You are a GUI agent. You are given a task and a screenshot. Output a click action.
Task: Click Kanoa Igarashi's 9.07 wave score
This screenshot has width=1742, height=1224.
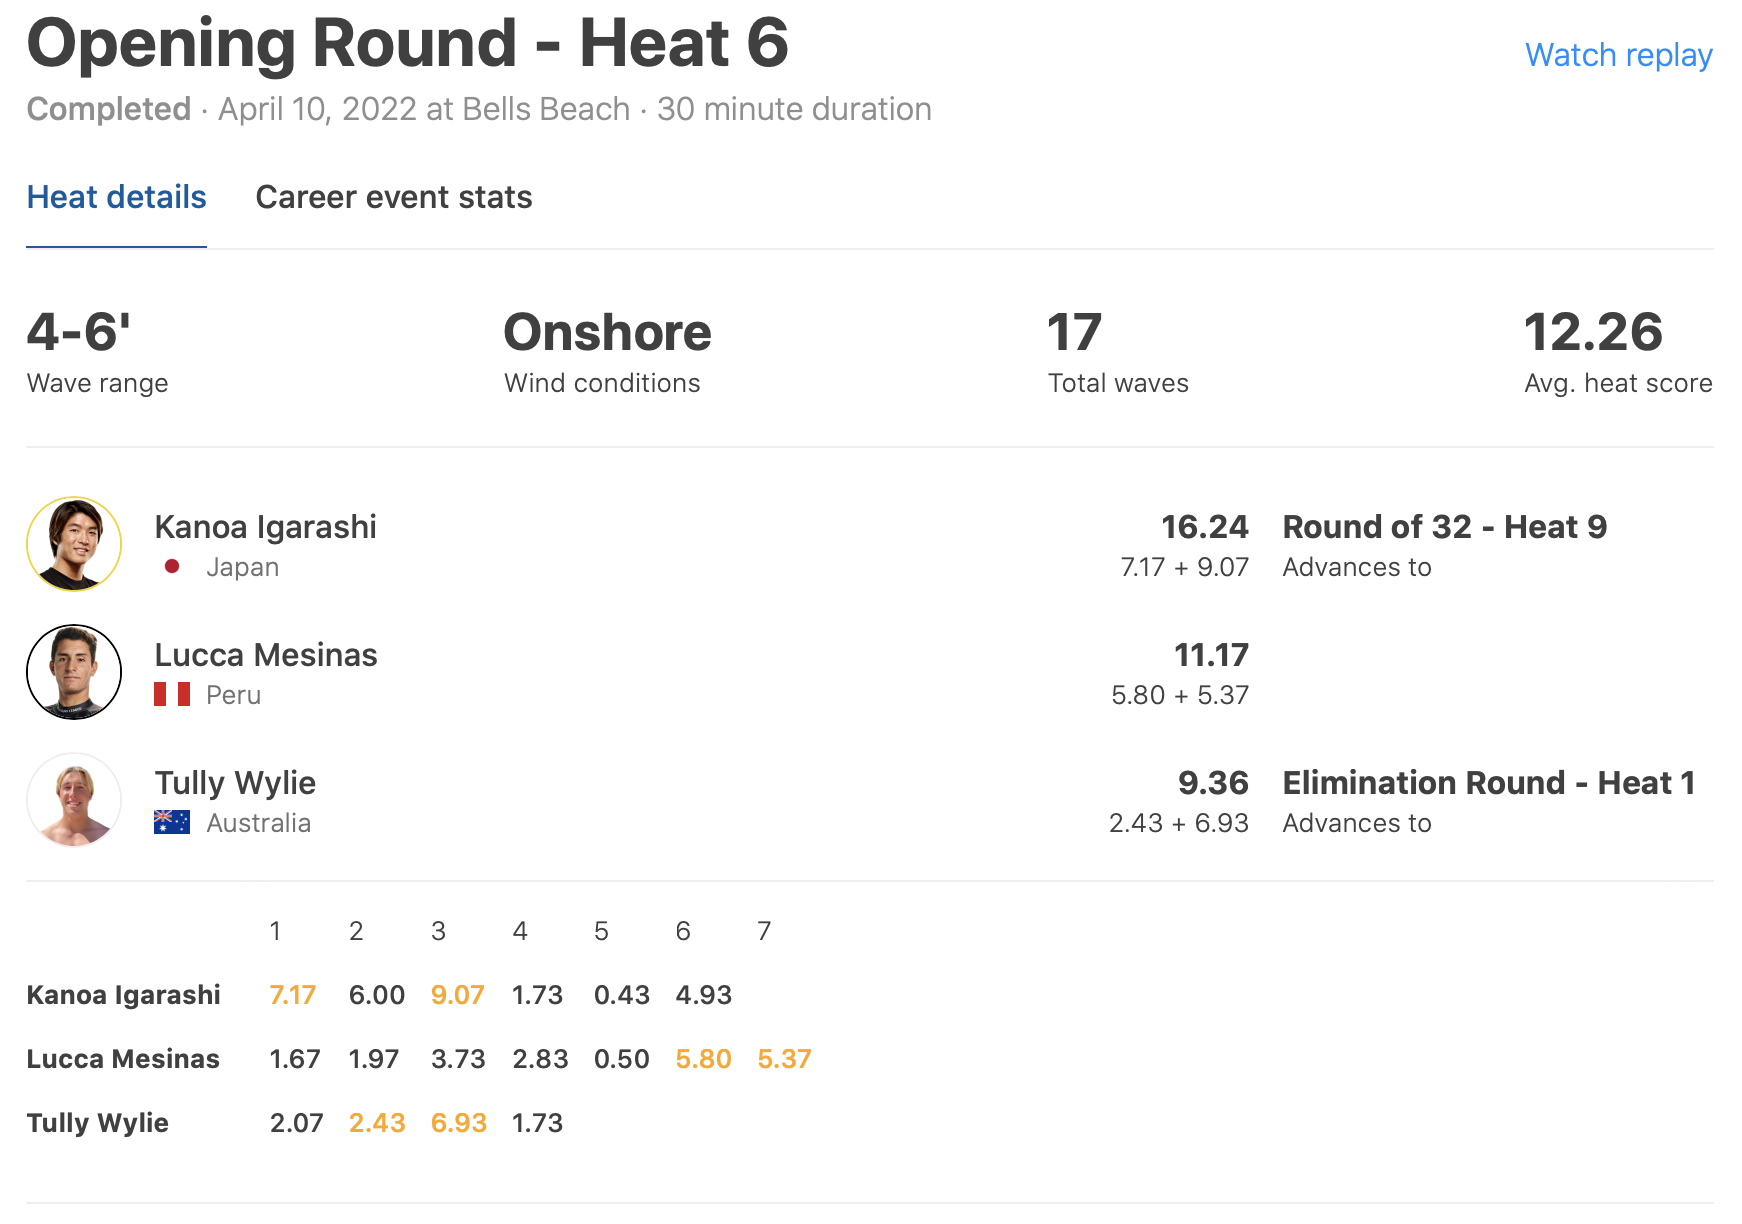click(457, 995)
